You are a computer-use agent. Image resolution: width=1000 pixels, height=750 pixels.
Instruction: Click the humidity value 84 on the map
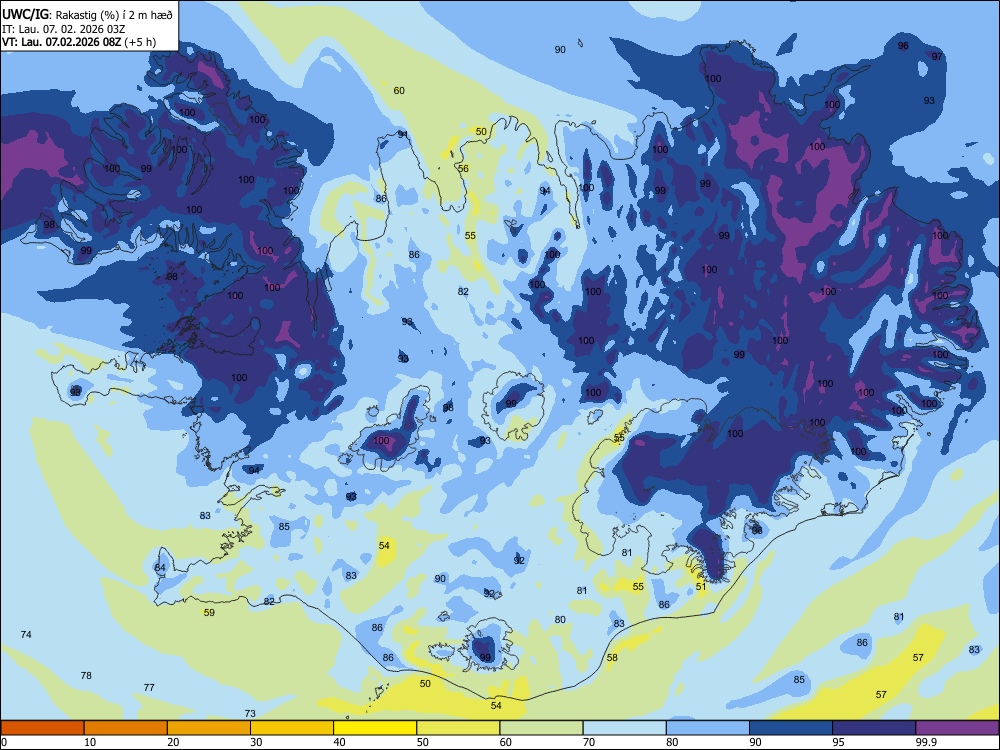pyautogui.click(x=160, y=568)
